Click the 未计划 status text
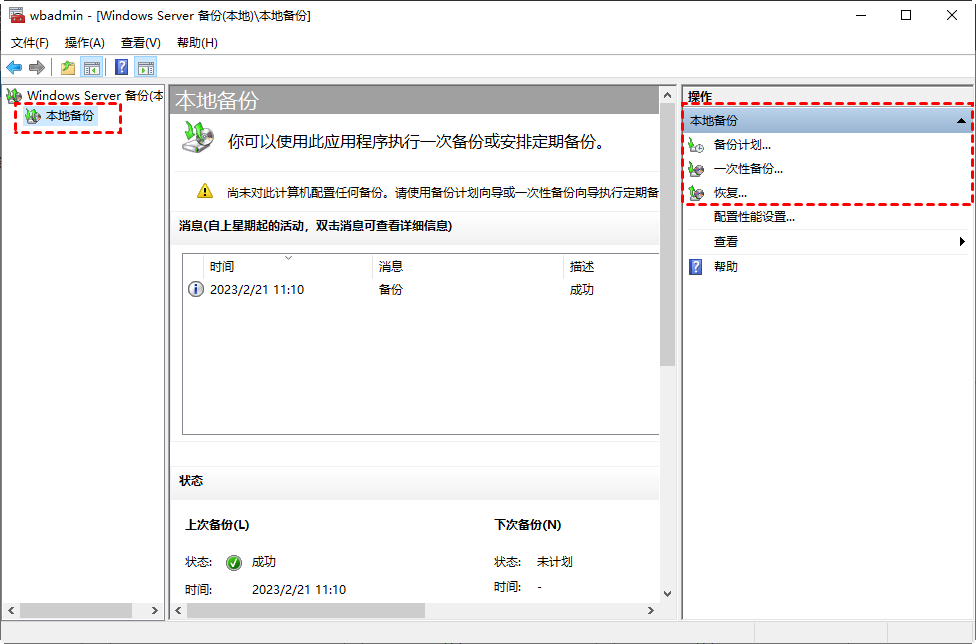Viewport: 976px width, 644px height. click(x=554, y=562)
